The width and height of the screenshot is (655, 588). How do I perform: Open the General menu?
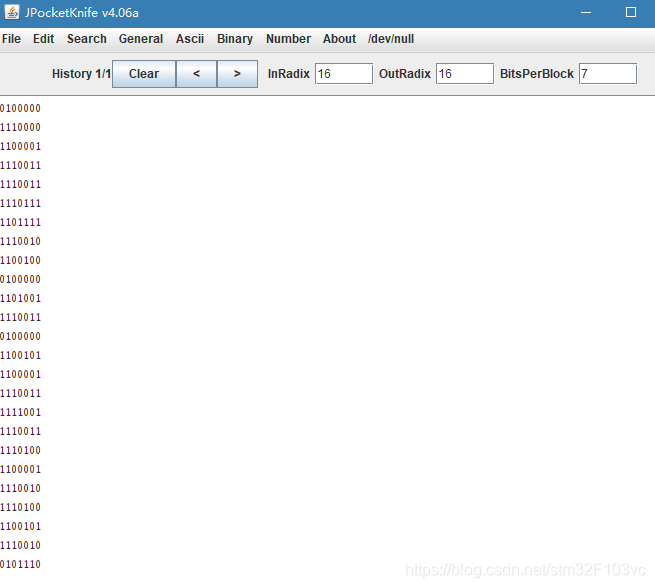pos(141,39)
